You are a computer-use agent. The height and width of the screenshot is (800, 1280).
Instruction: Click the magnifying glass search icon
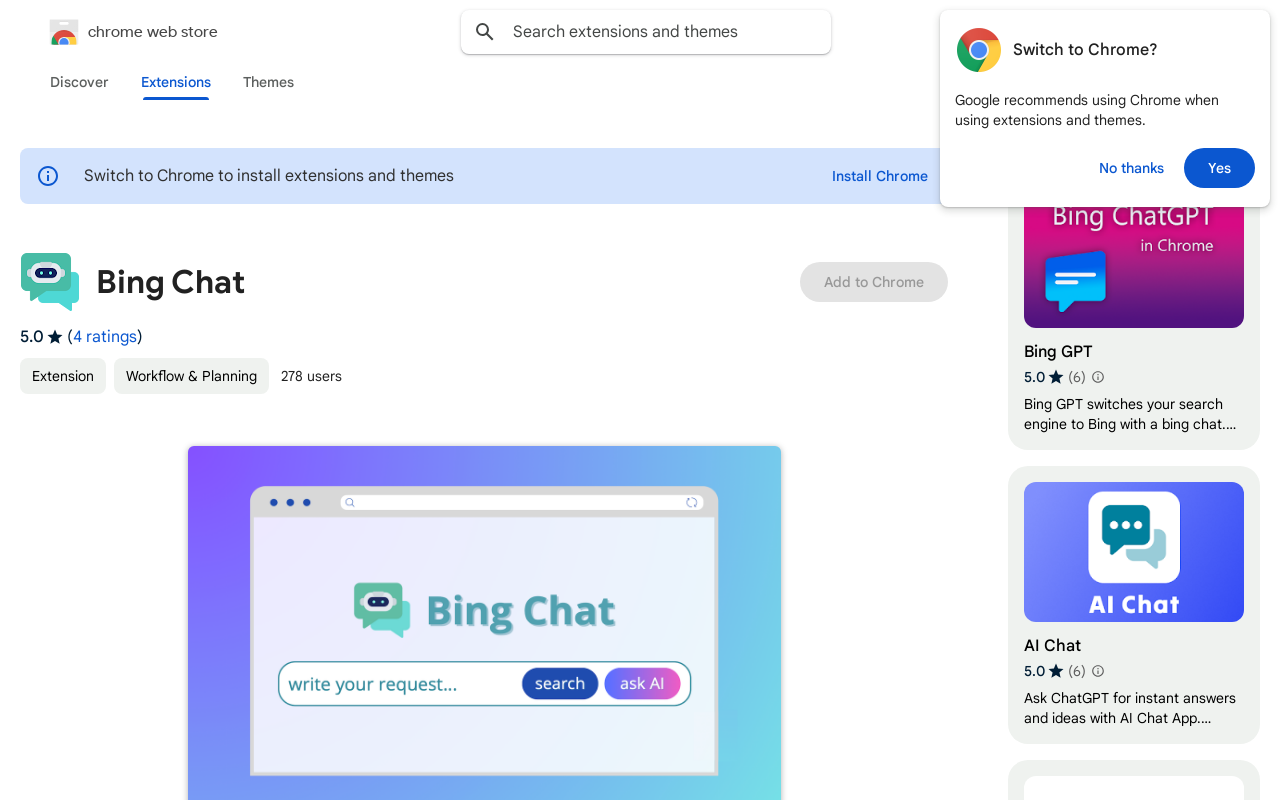point(485,32)
